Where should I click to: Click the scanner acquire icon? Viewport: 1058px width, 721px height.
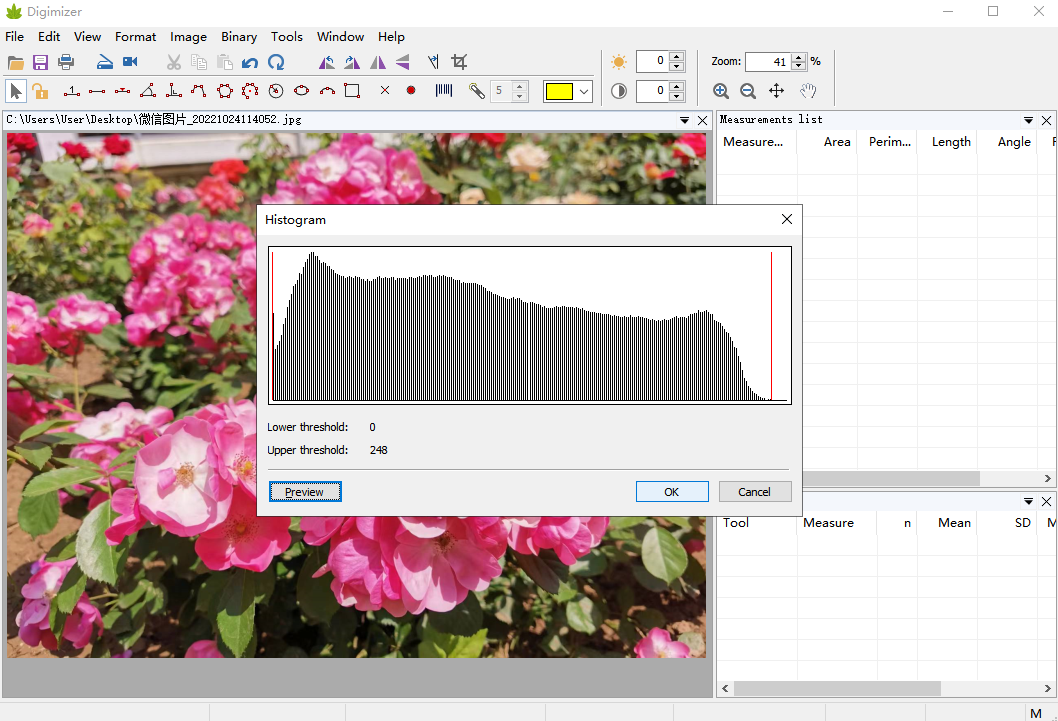(105, 63)
